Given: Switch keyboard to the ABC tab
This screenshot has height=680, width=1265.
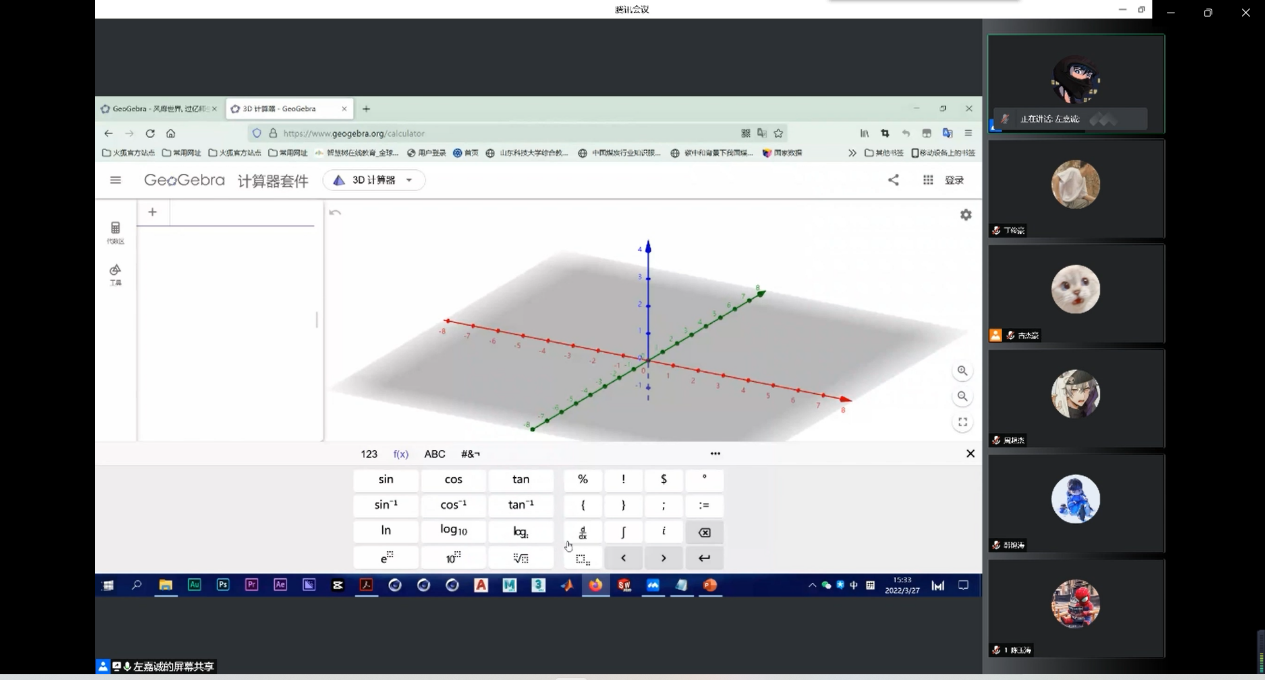Looking at the screenshot, I should click(x=435, y=454).
